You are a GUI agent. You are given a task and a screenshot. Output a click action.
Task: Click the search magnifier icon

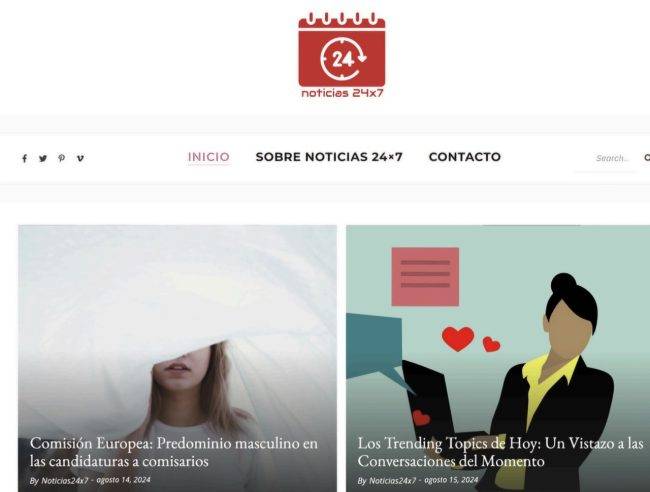[647, 158]
